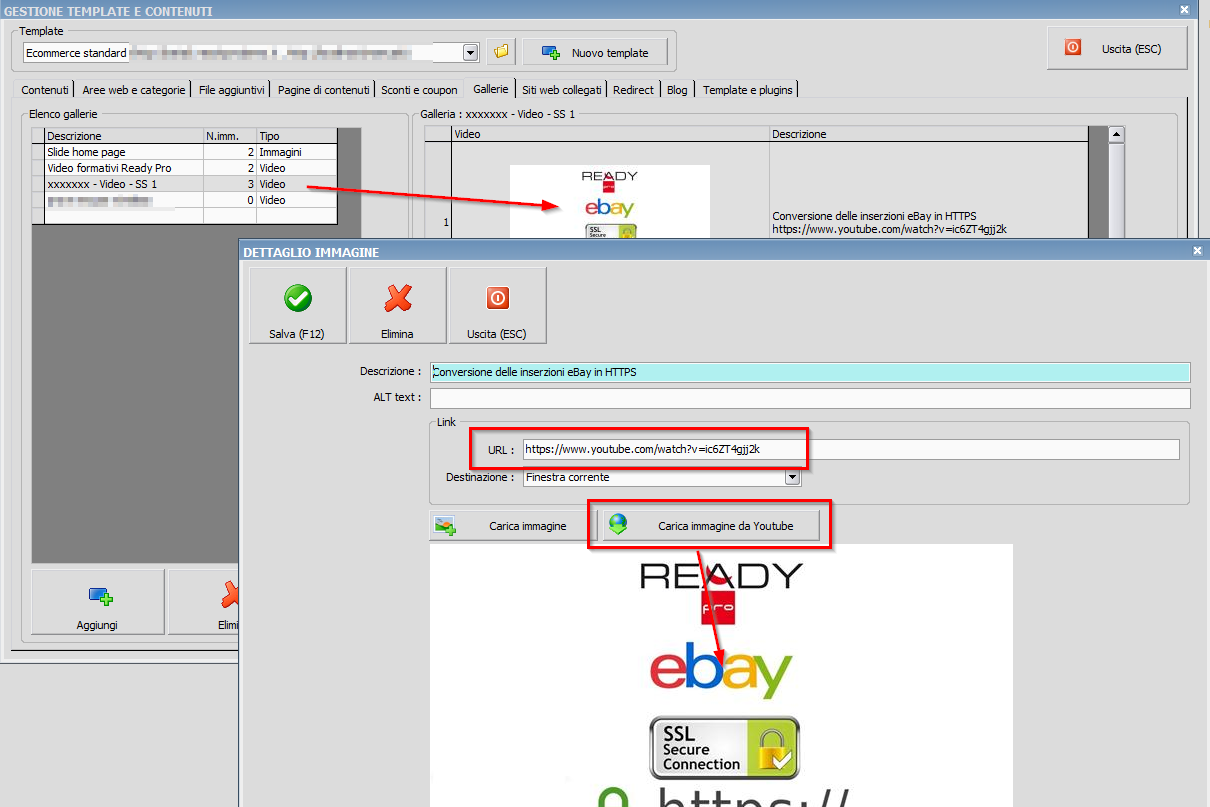Click YouTube URL text in gallery description cell
Image resolution: width=1210 pixels, height=807 pixels.
889,229
